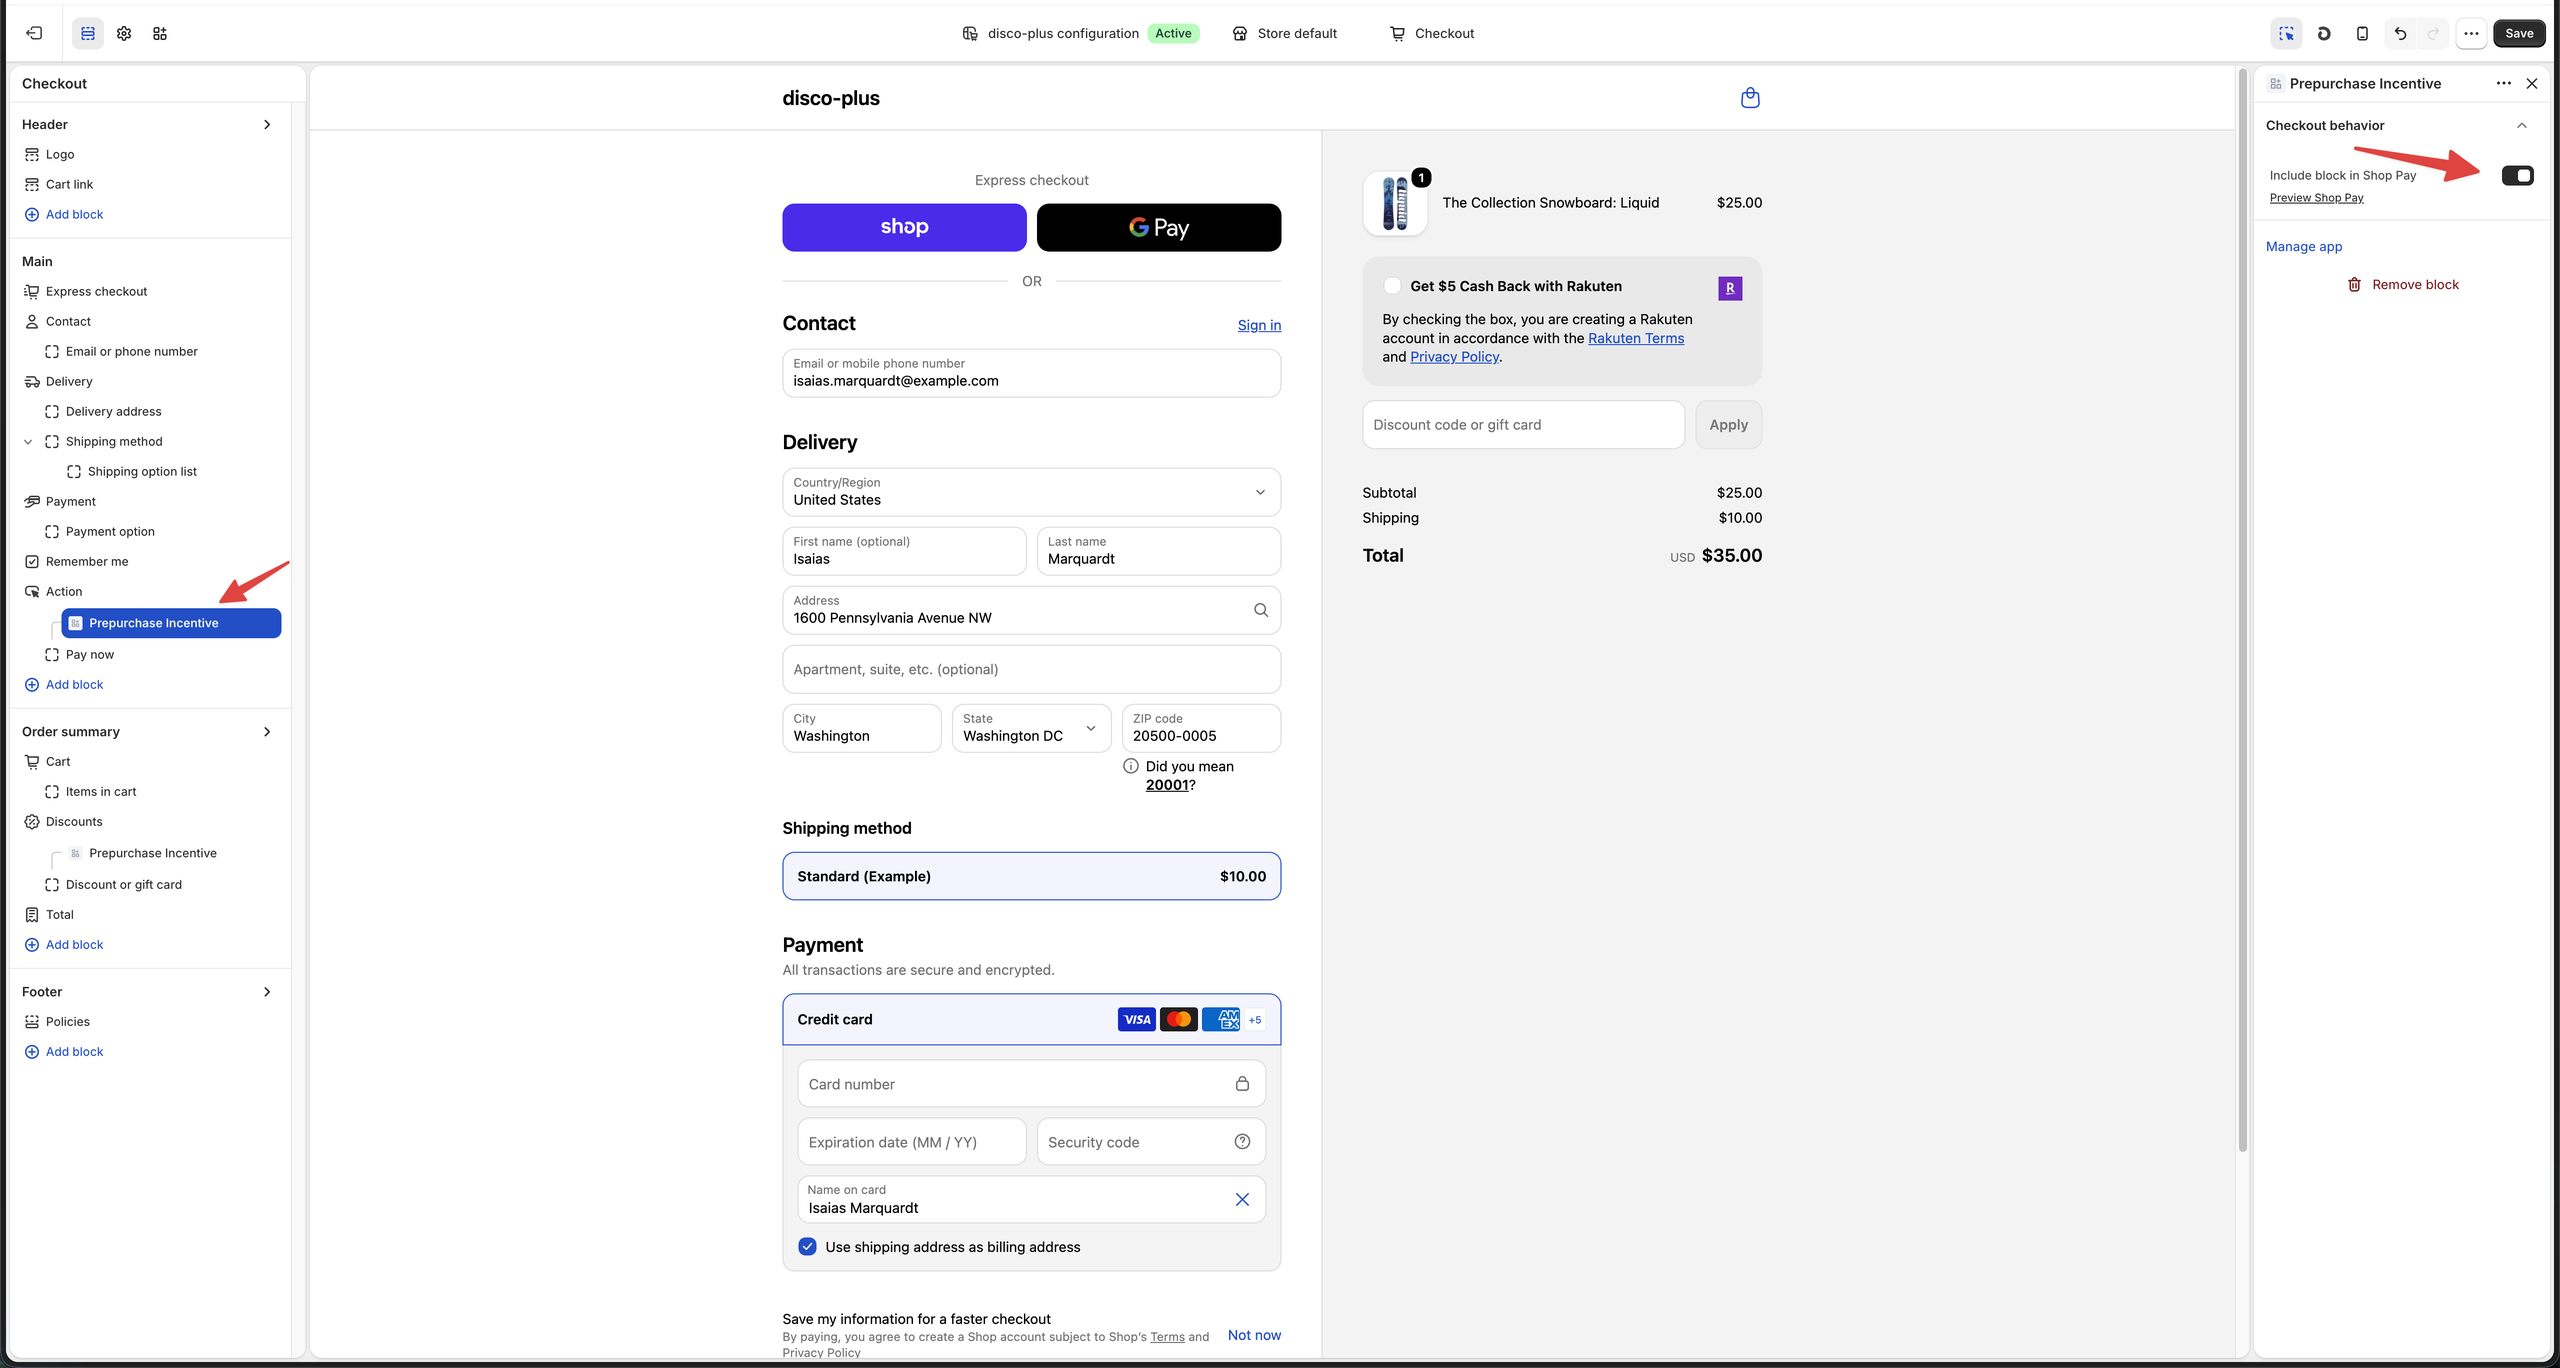Image resolution: width=2560 pixels, height=1368 pixels.
Task: Open the settings gear icon in top toolbar
Action: click(124, 33)
